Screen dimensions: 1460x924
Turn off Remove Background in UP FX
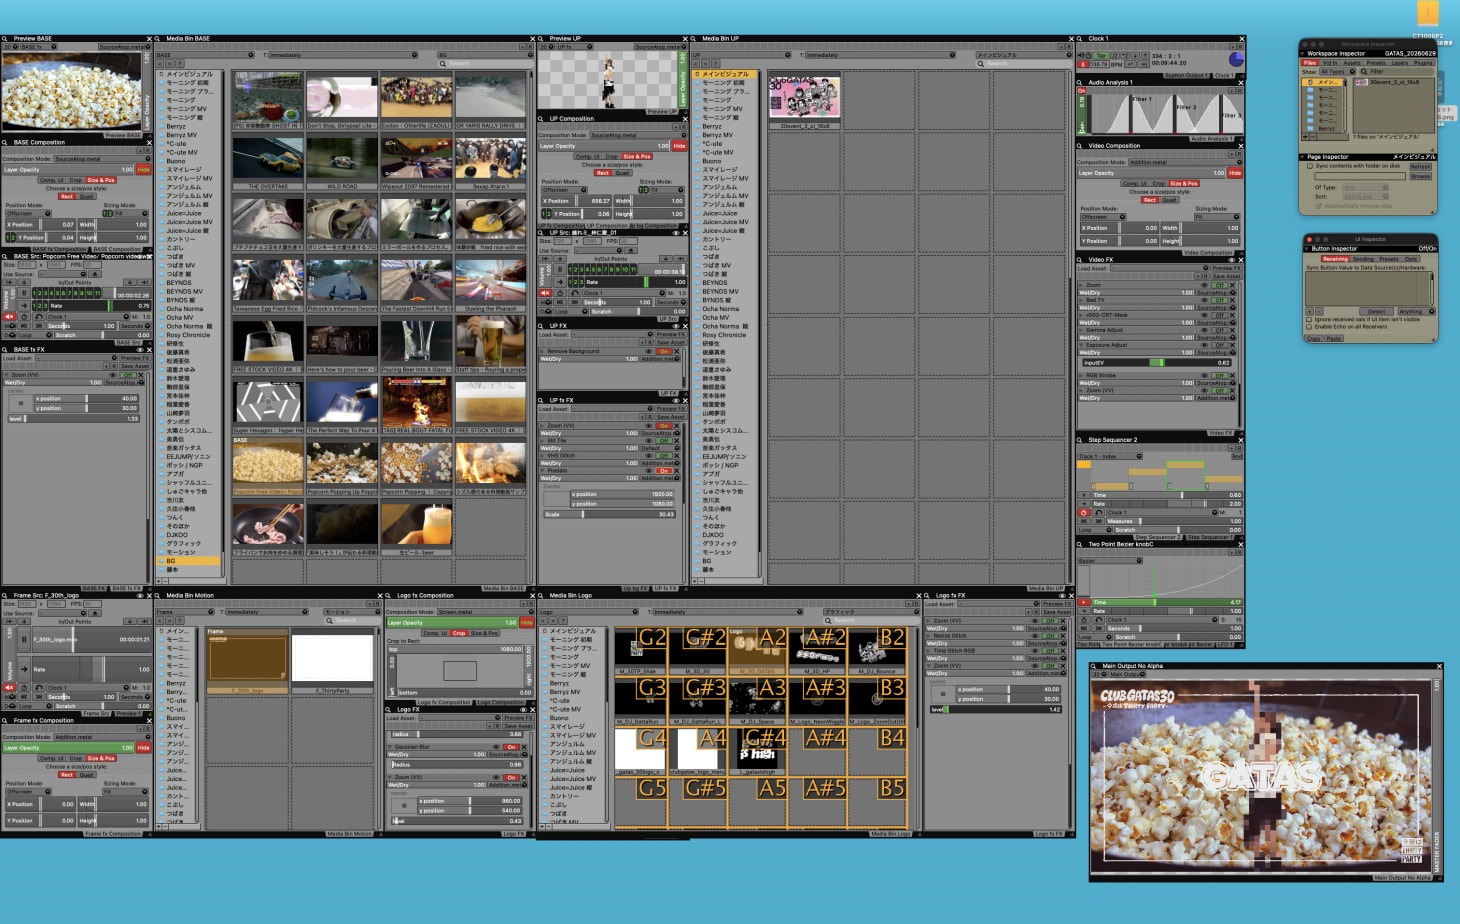(x=663, y=351)
